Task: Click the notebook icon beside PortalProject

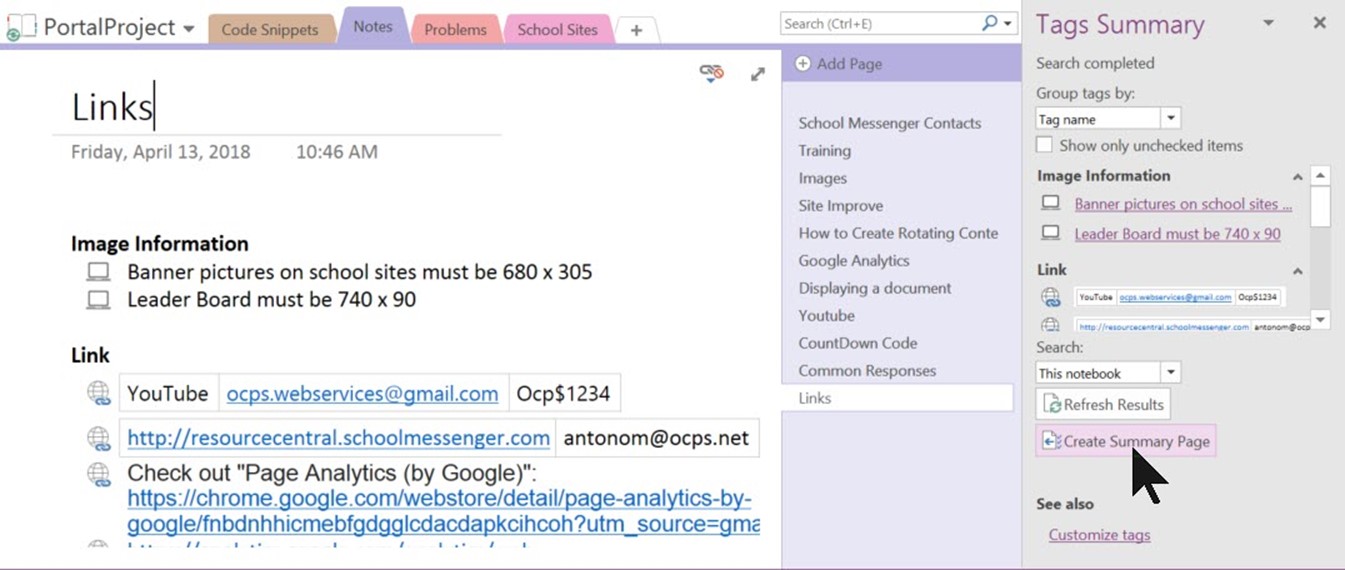Action: point(20,27)
